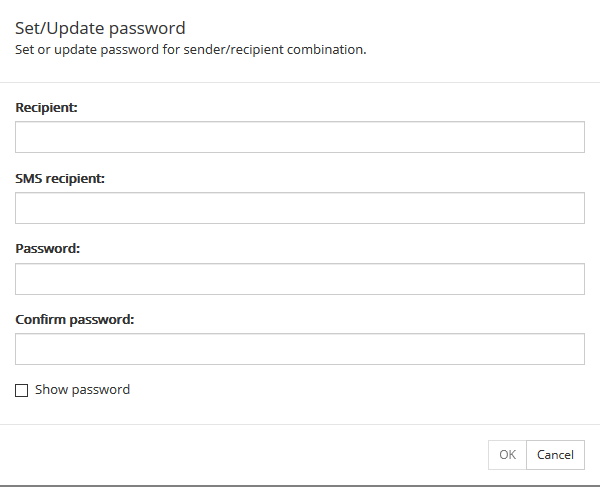Click the separator line above the OK button

pyautogui.click(x=300, y=424)
